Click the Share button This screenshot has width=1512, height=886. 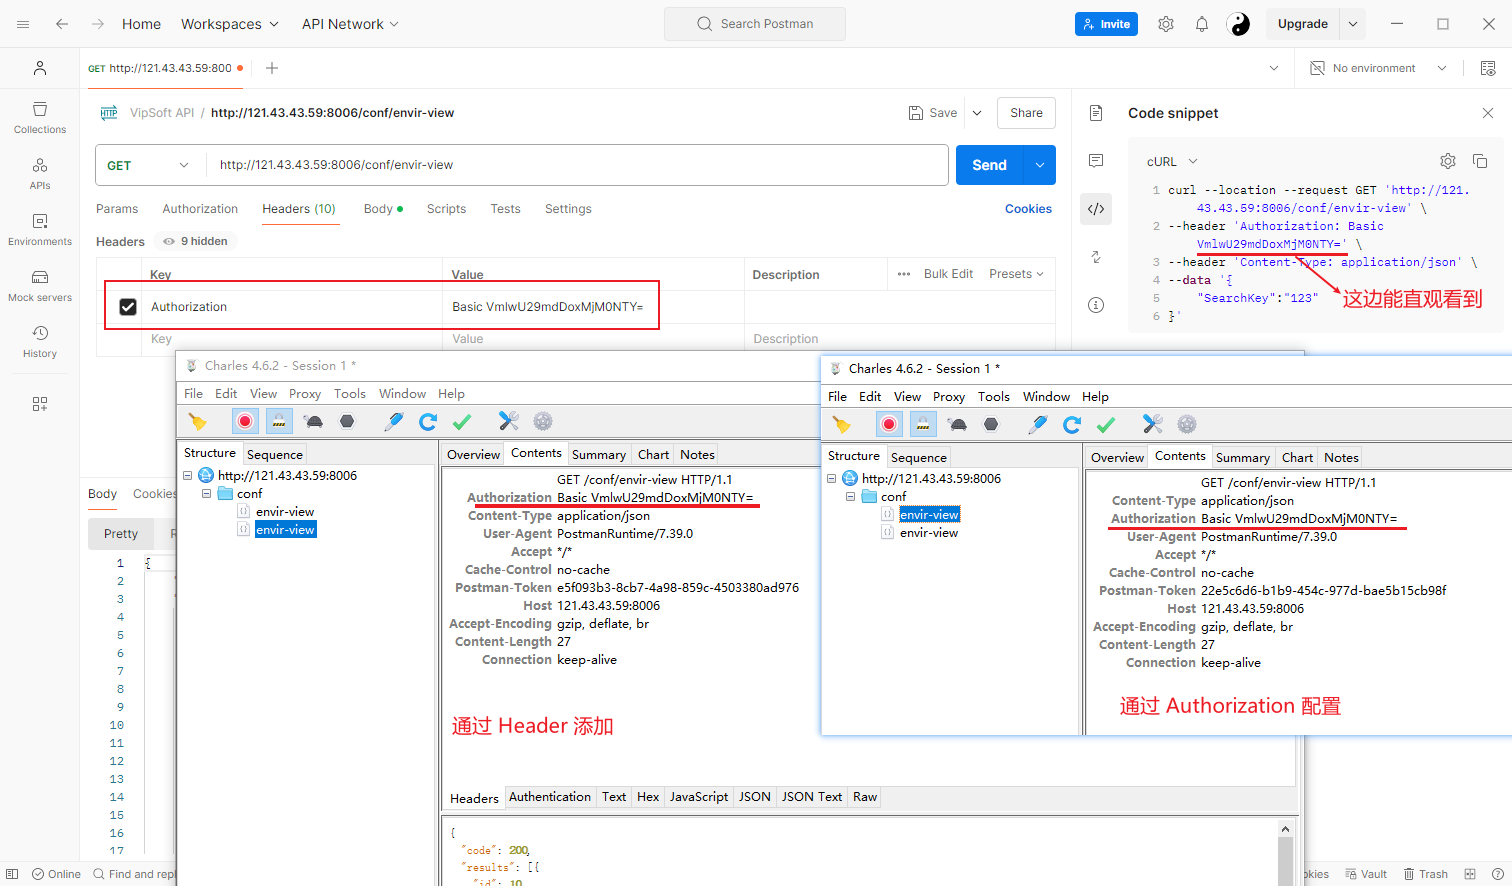coord(1026,113)
